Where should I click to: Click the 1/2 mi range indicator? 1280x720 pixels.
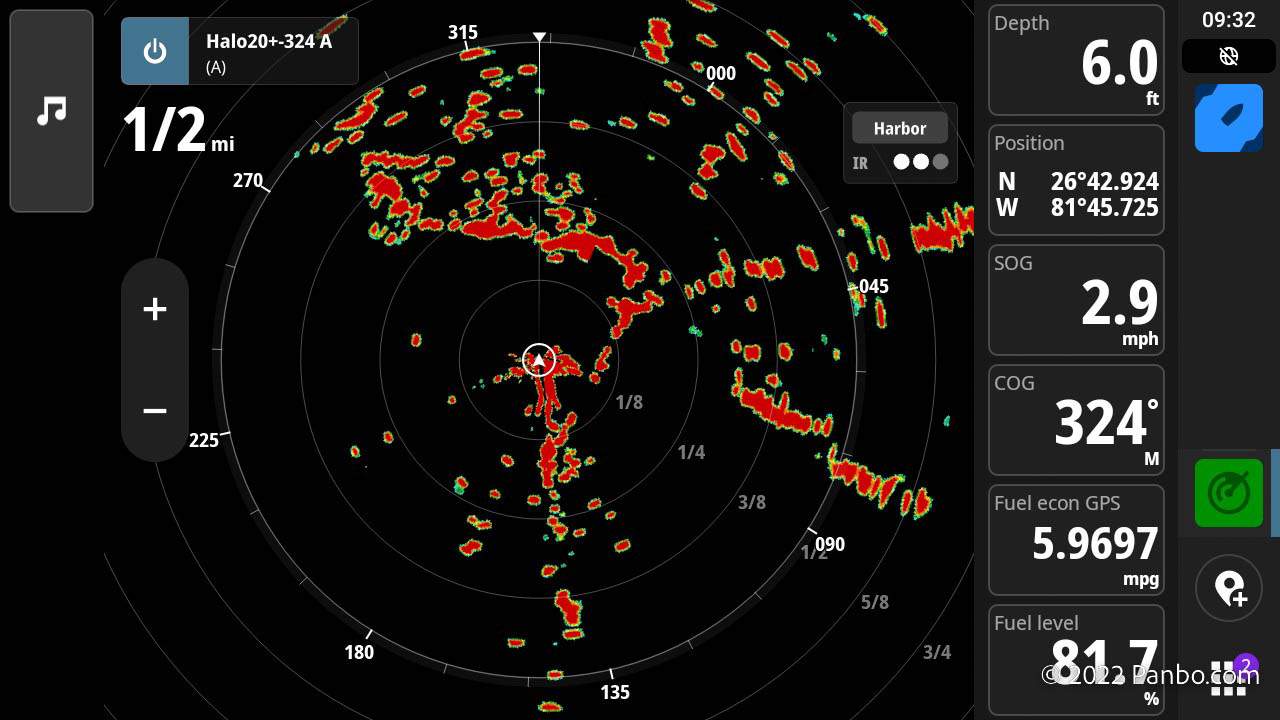click(178, 131)
